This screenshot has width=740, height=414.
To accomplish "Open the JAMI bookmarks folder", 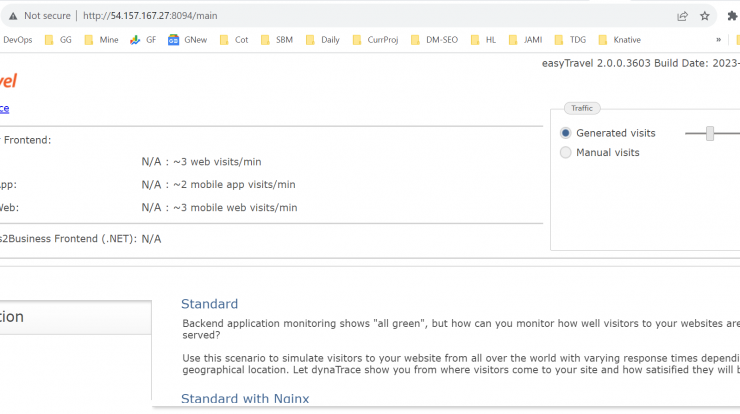I will [525, 40].
